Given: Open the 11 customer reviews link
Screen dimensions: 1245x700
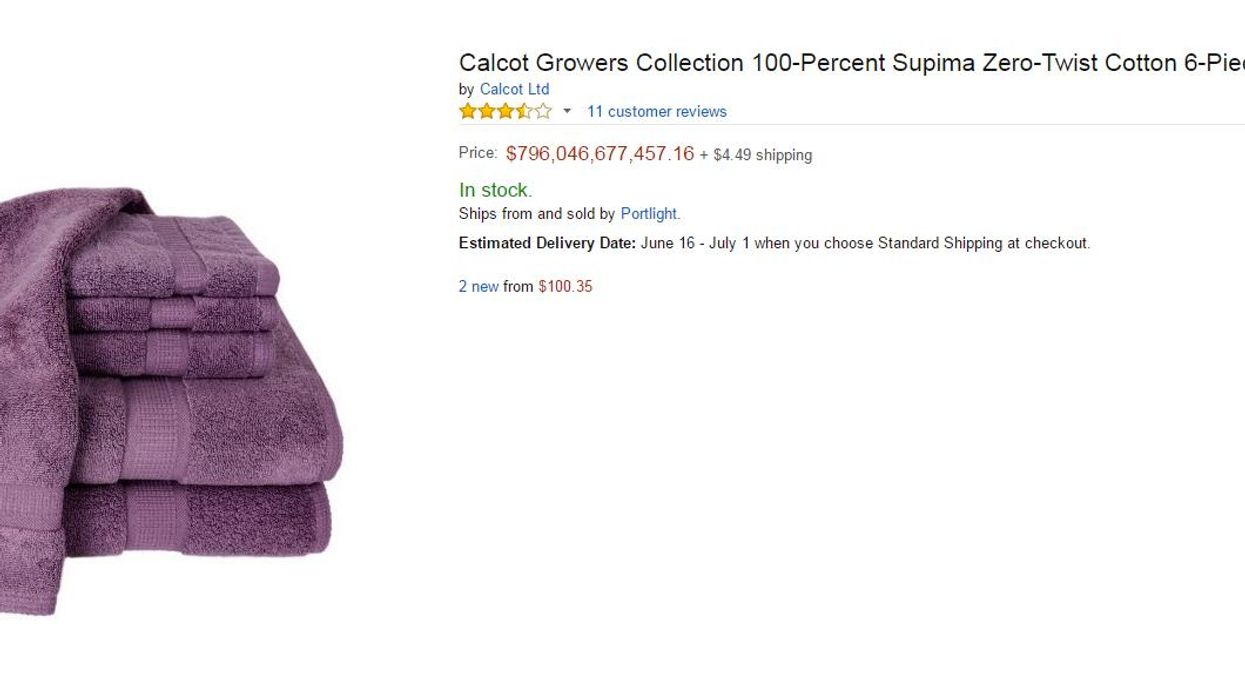Looking at the screenshot, I should point(656,111).
